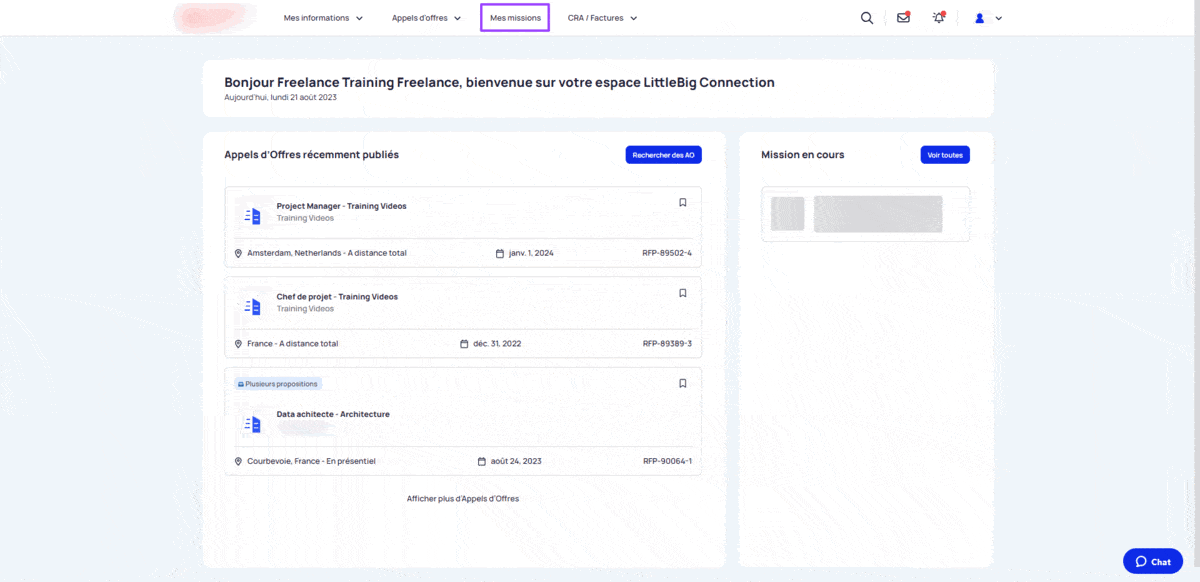1200x582 pixels.
Task: Click the calendar icon beside août 24, 2023
Action: click(x=482, y=461)
